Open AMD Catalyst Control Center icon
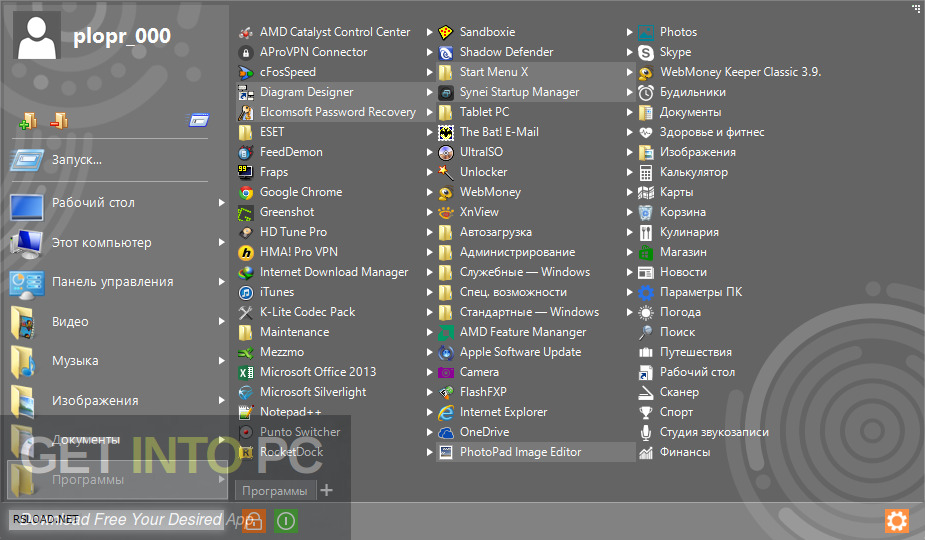The height and width of the screenshot is (540, 925). pyautogui.click(x=245, y=32)
